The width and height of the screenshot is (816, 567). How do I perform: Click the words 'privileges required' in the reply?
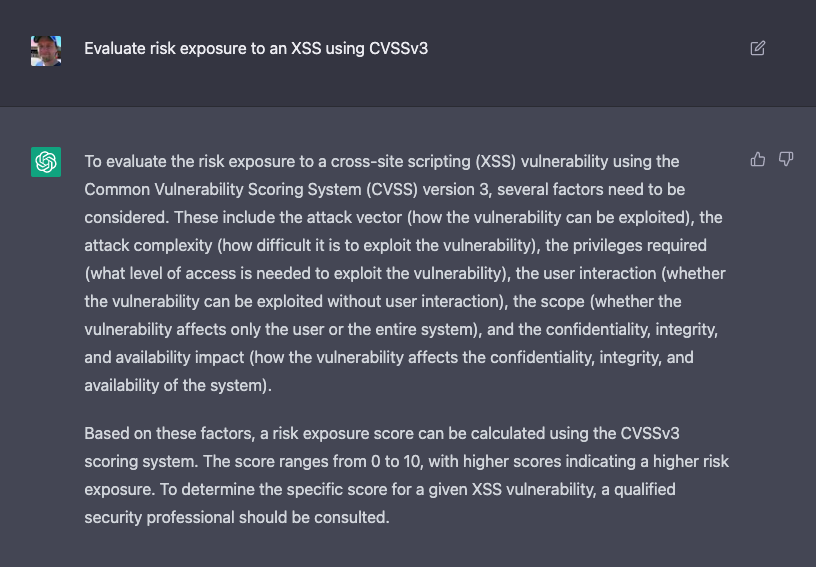[640, 246]
